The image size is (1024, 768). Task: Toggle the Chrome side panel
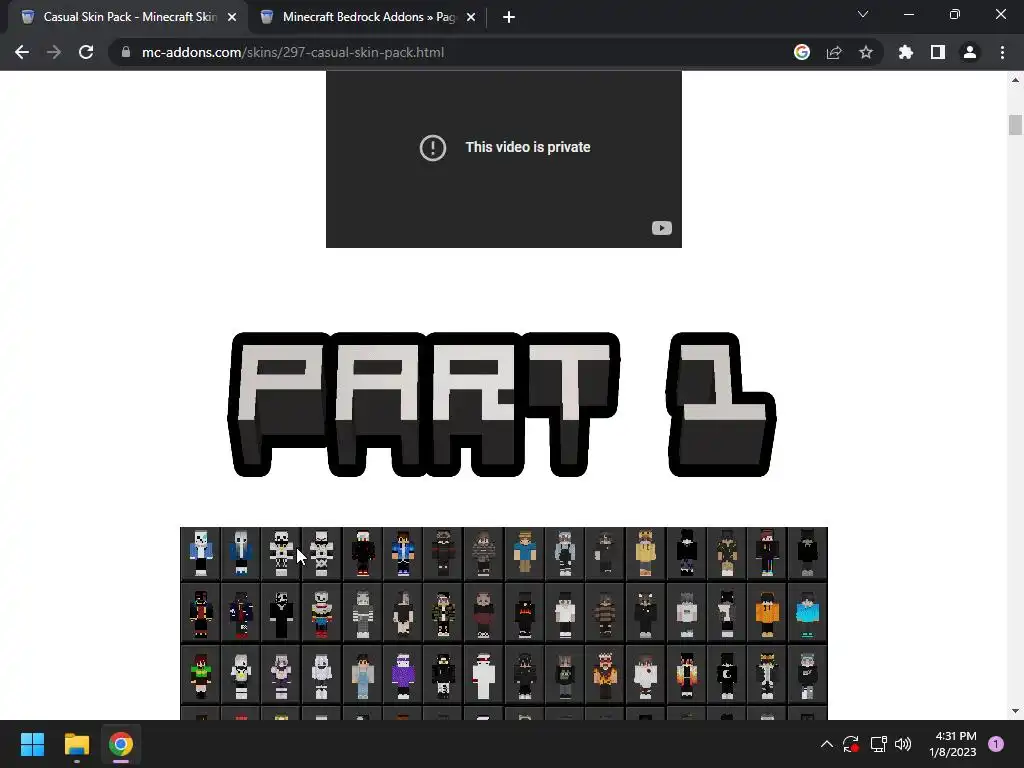[938, 52]
